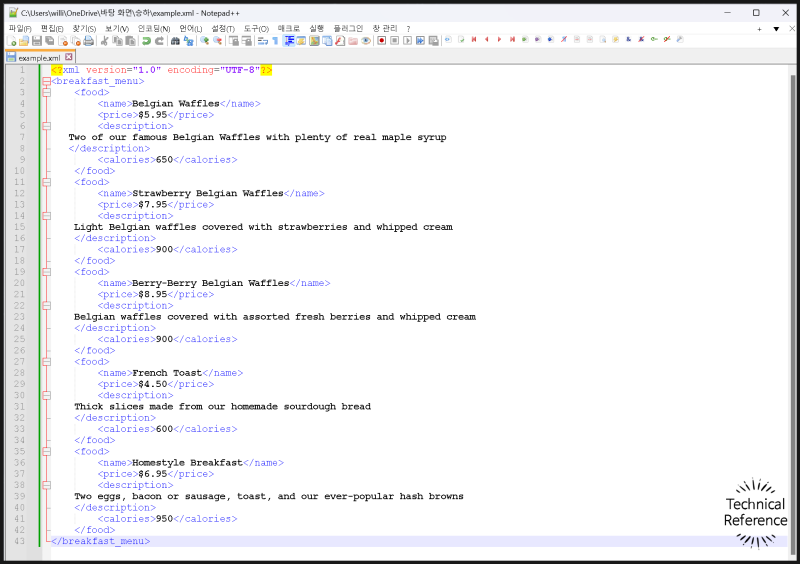This screenshot has width=800, height=564.
Task: Start macro recording with red record icon
Action: 381,41
